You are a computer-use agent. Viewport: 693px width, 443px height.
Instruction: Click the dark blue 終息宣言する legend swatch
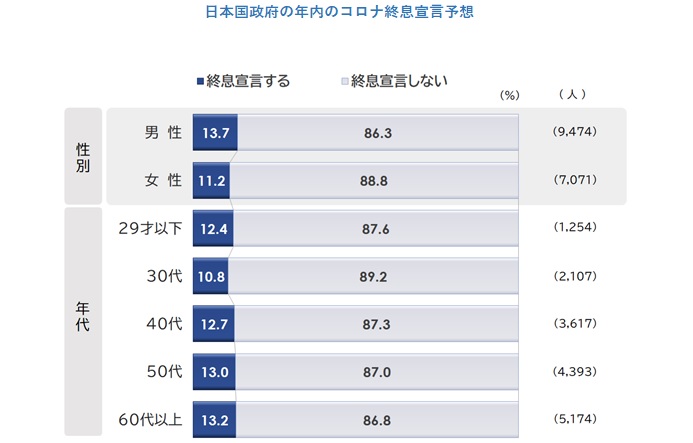pos(200,81)
